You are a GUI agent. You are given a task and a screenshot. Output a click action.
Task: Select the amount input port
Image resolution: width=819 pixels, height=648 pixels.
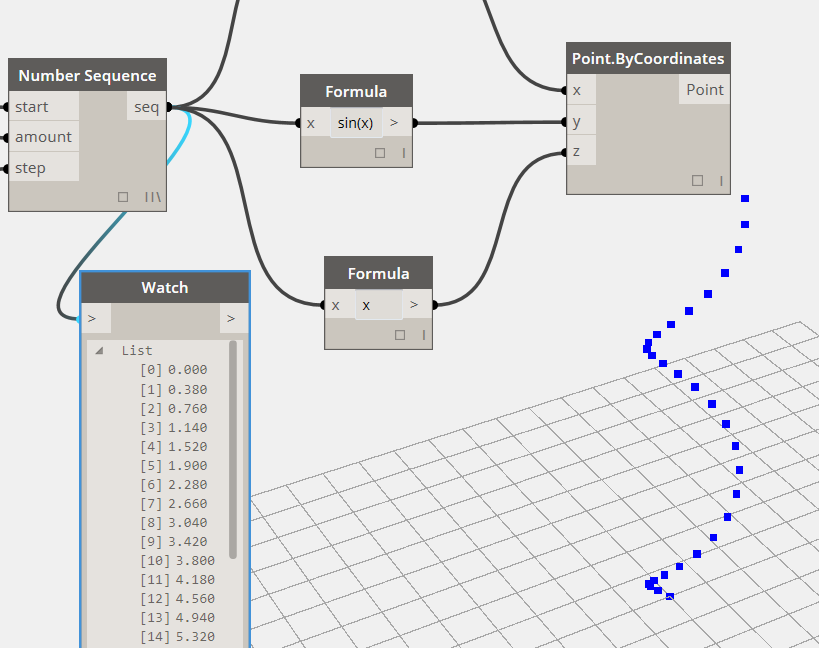(44, 137)
